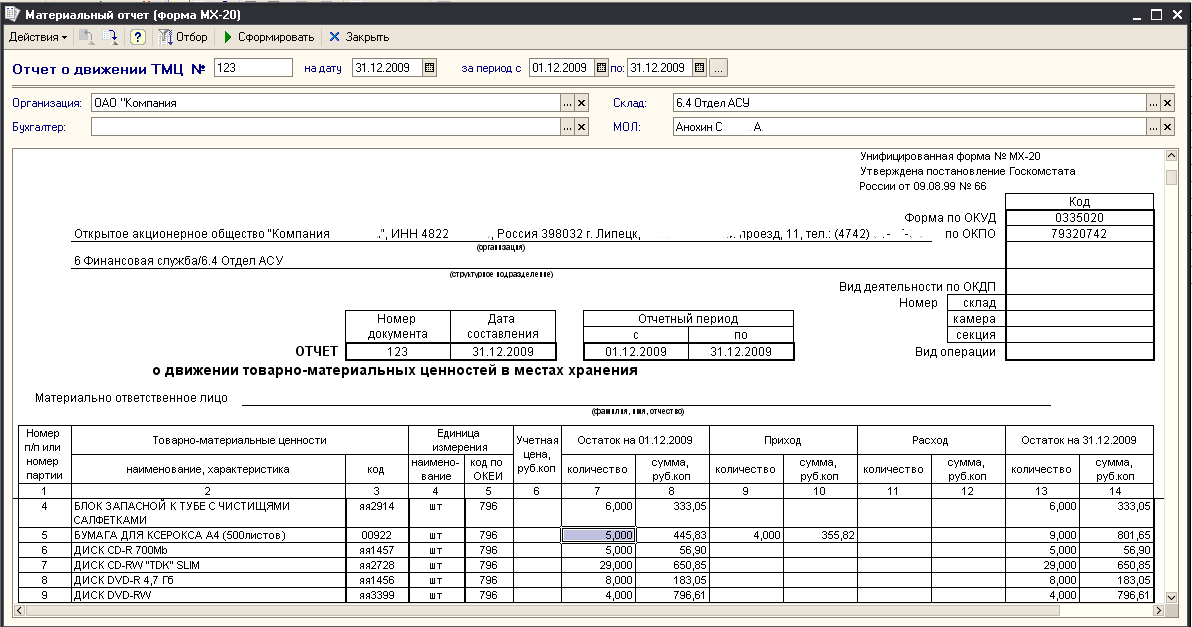Select приход количество cell 4,000
This screenshot has height=627, width=1192.
746,535
